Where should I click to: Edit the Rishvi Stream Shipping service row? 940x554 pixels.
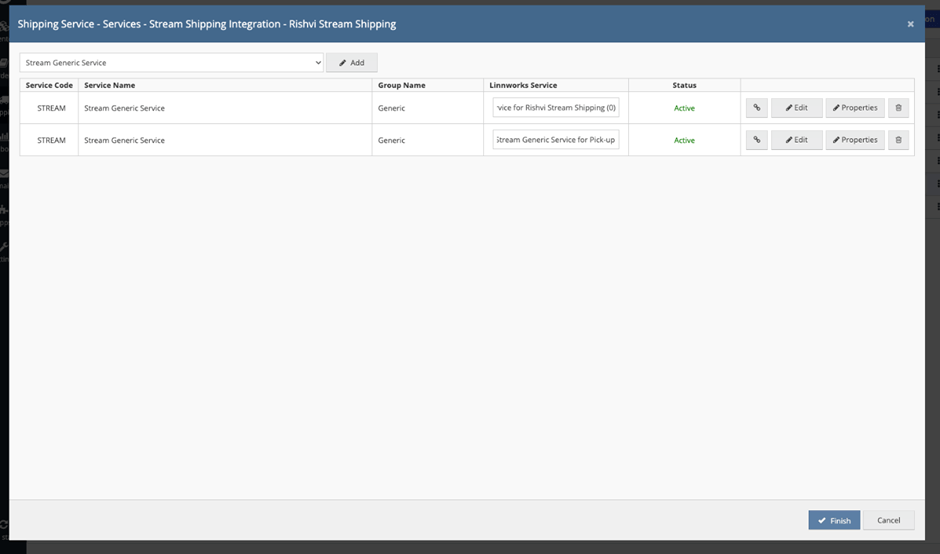[796, 108]
